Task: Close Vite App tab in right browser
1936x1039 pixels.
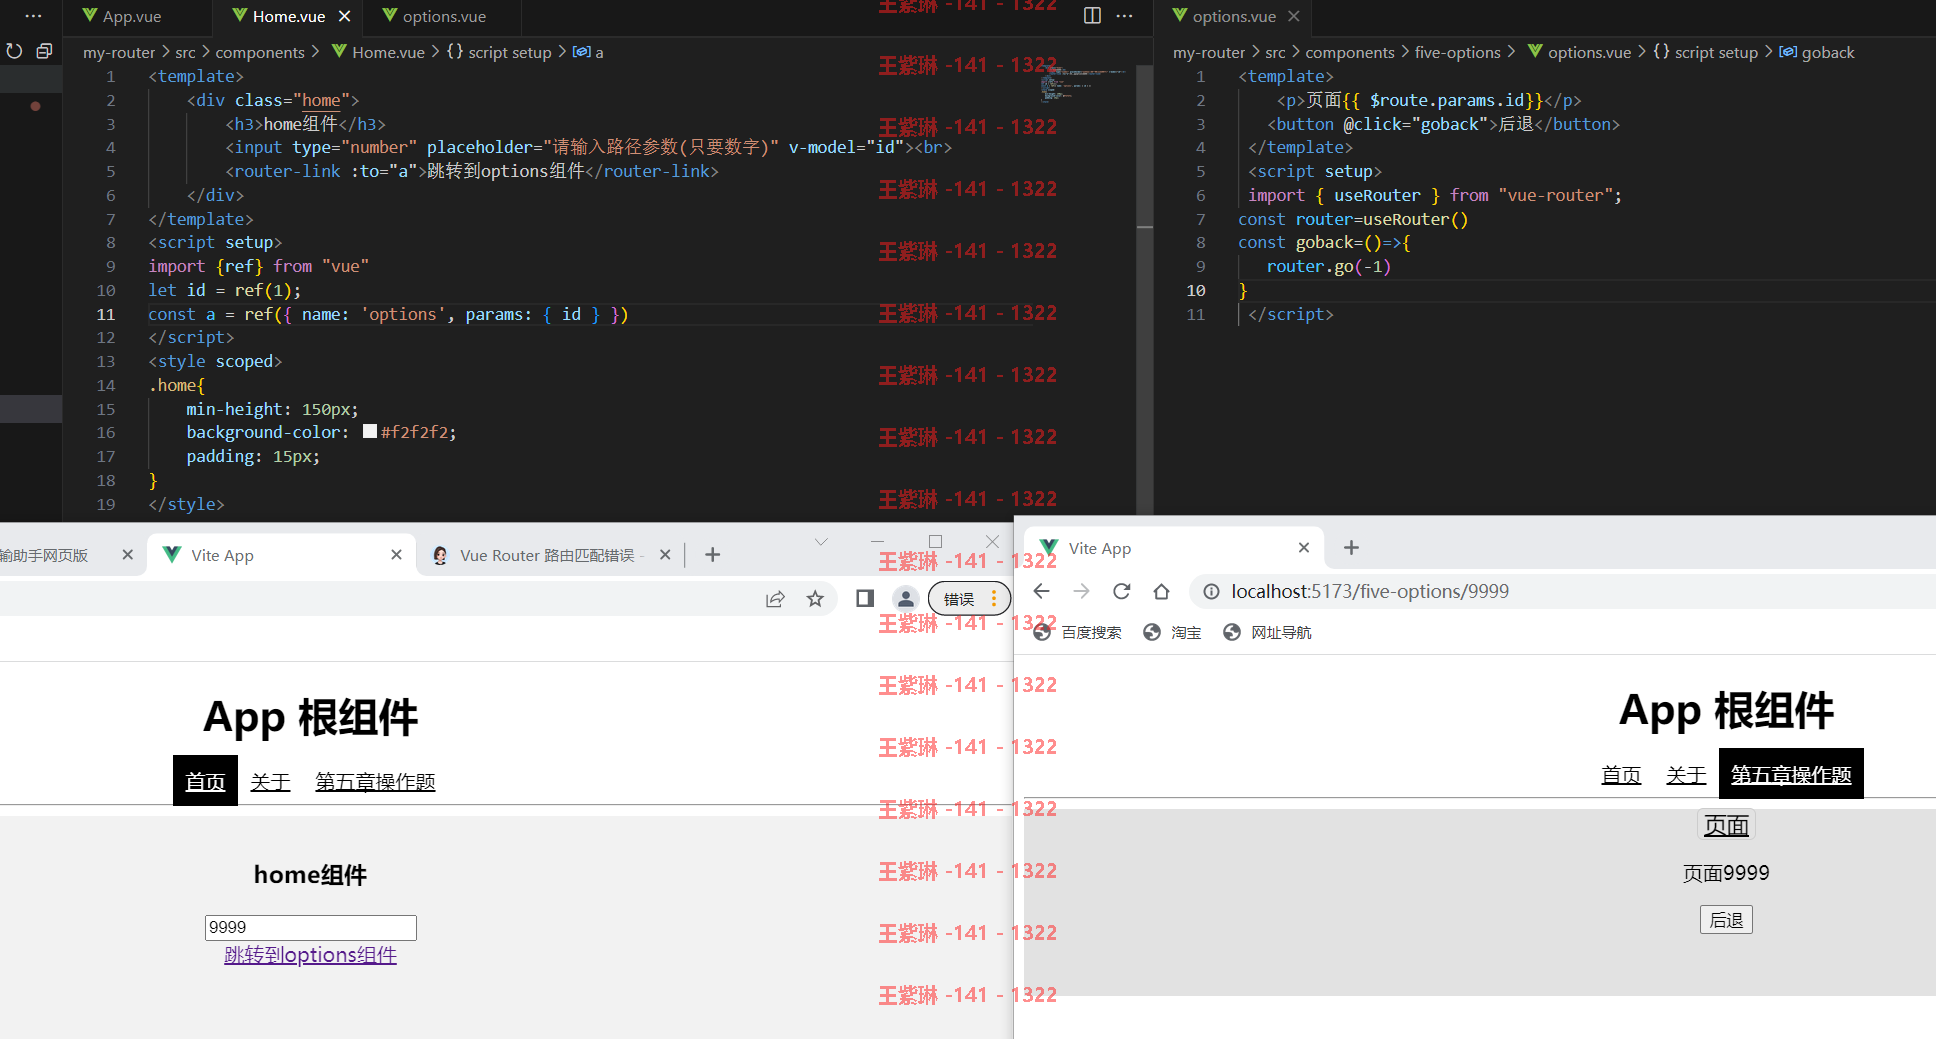Action: pos(1303,548)
